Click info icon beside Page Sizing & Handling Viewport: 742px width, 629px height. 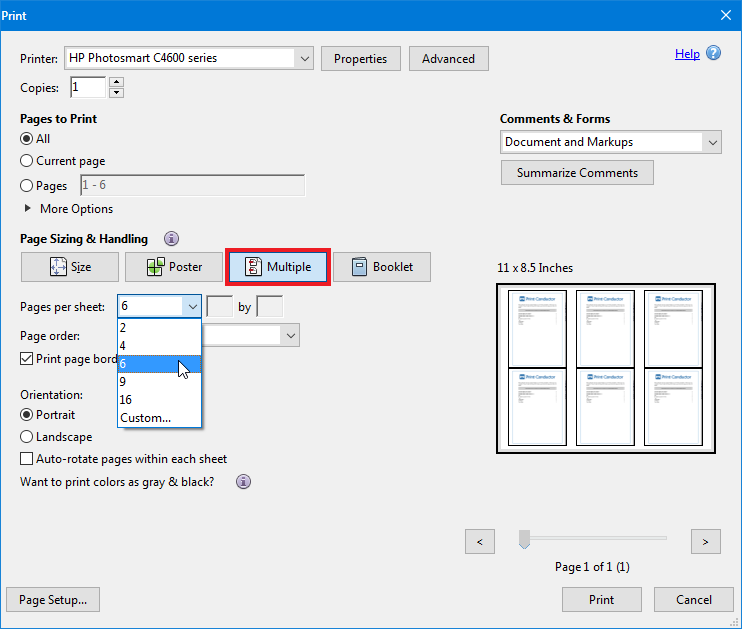[171, 239]
